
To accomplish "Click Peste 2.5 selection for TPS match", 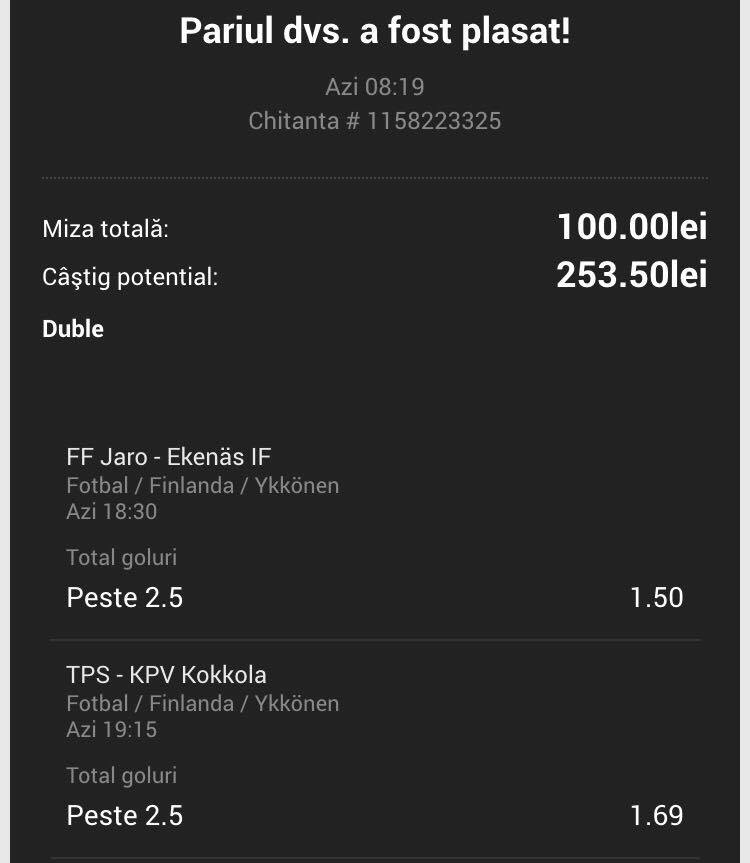I will coord(125,816).
